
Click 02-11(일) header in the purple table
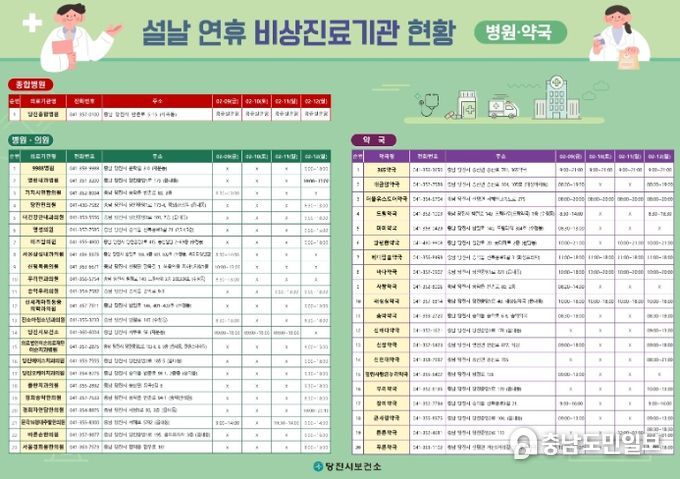click(630, 156)
